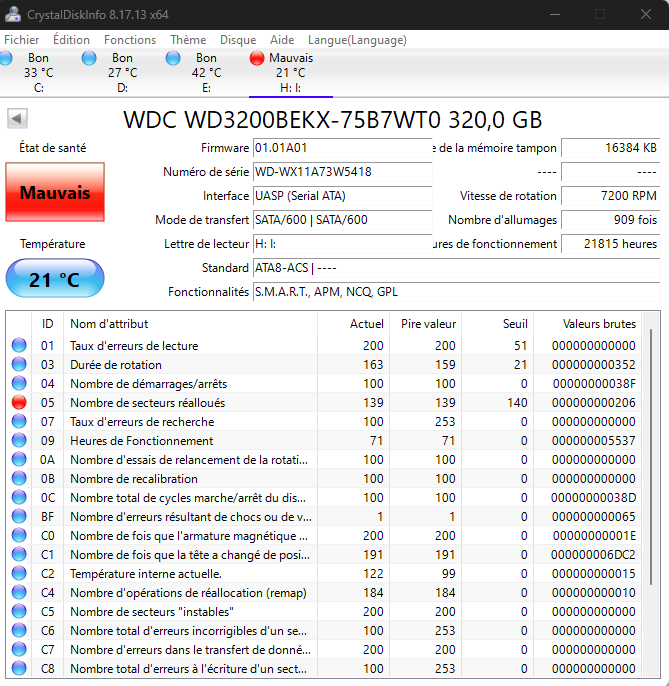Click the Firmware value field

pos(340,148)
